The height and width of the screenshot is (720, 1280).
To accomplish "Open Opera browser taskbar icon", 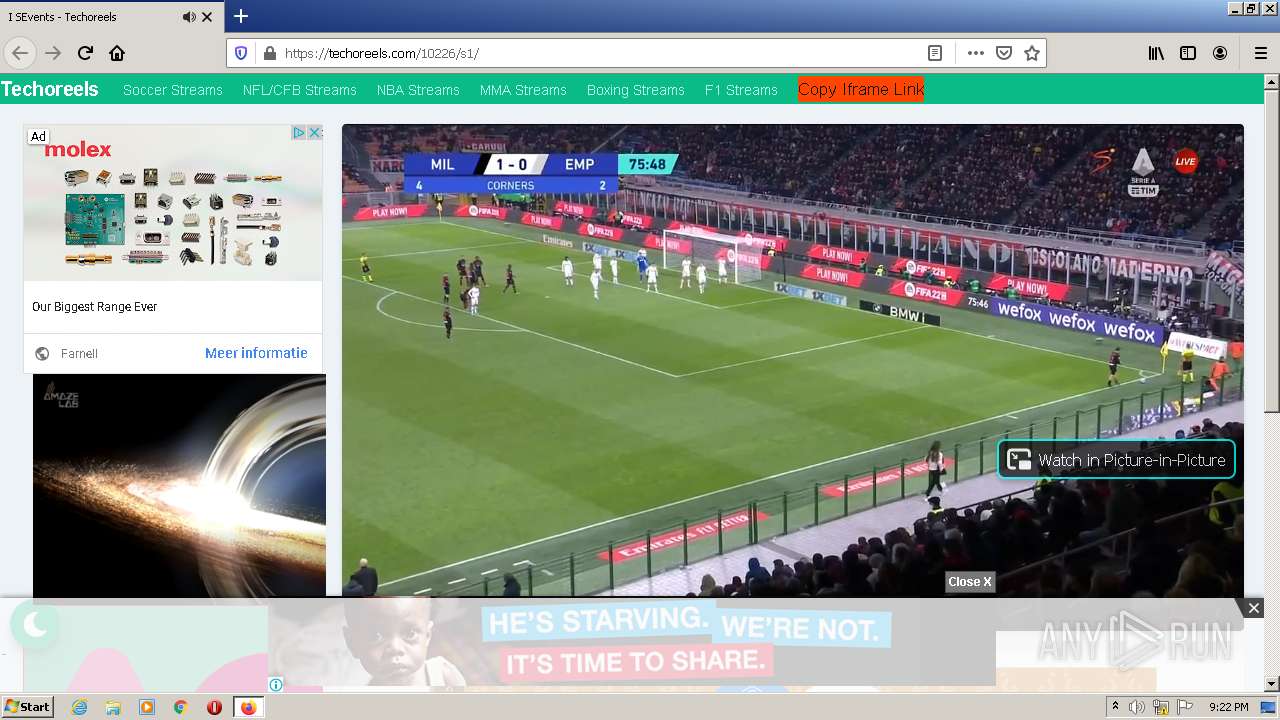I will [215, 707].
